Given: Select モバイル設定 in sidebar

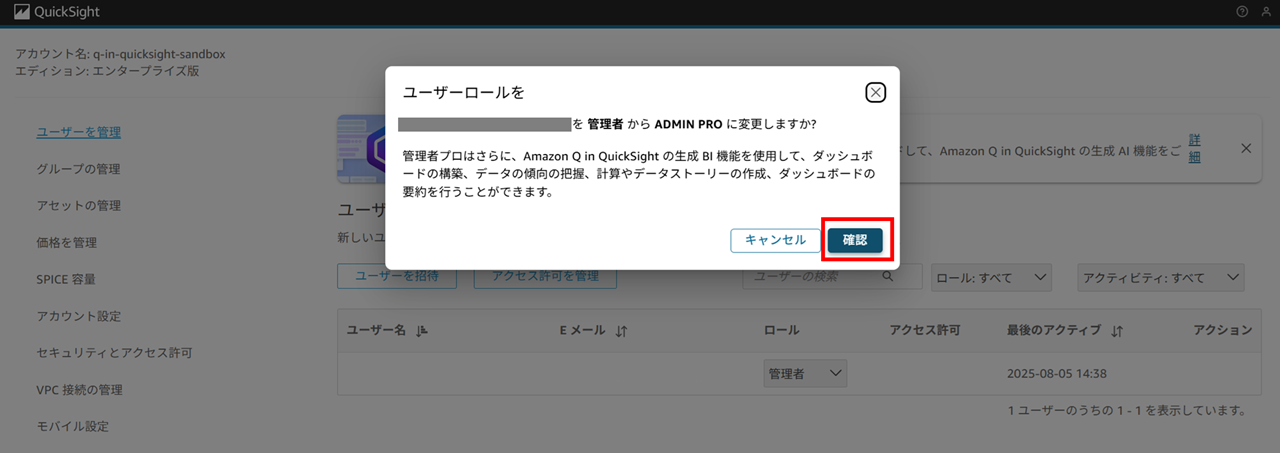Looking at the screenshot, I should 72,426.
